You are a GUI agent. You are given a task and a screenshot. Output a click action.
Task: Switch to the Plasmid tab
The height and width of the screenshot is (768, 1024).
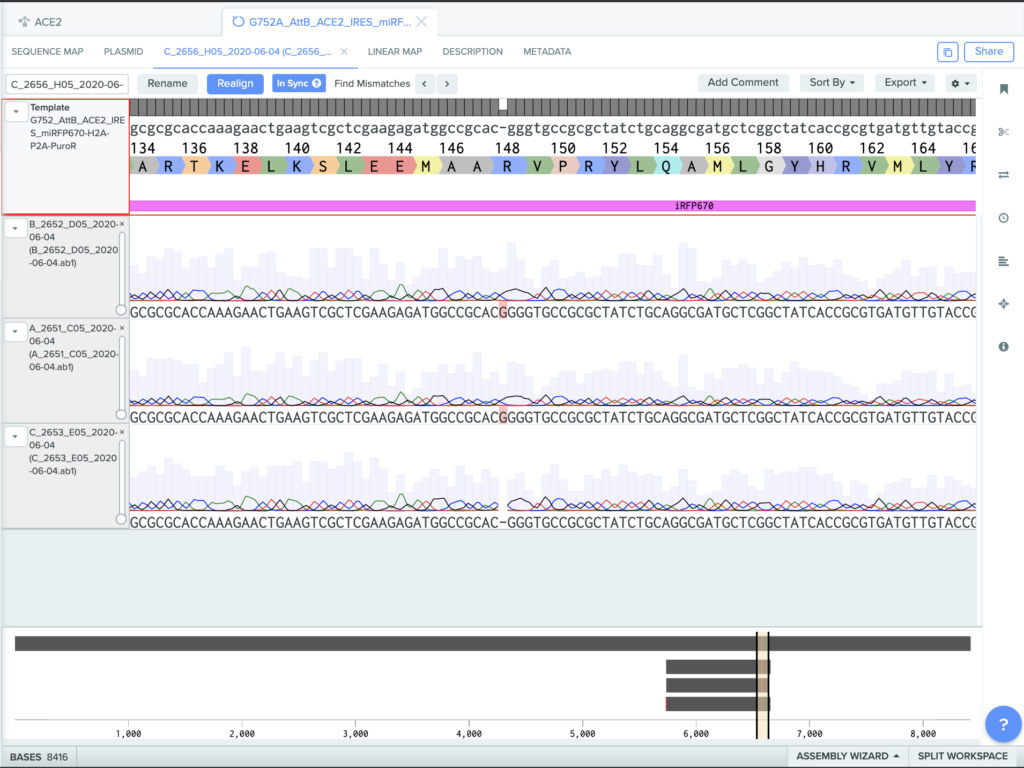click(123, 52)
